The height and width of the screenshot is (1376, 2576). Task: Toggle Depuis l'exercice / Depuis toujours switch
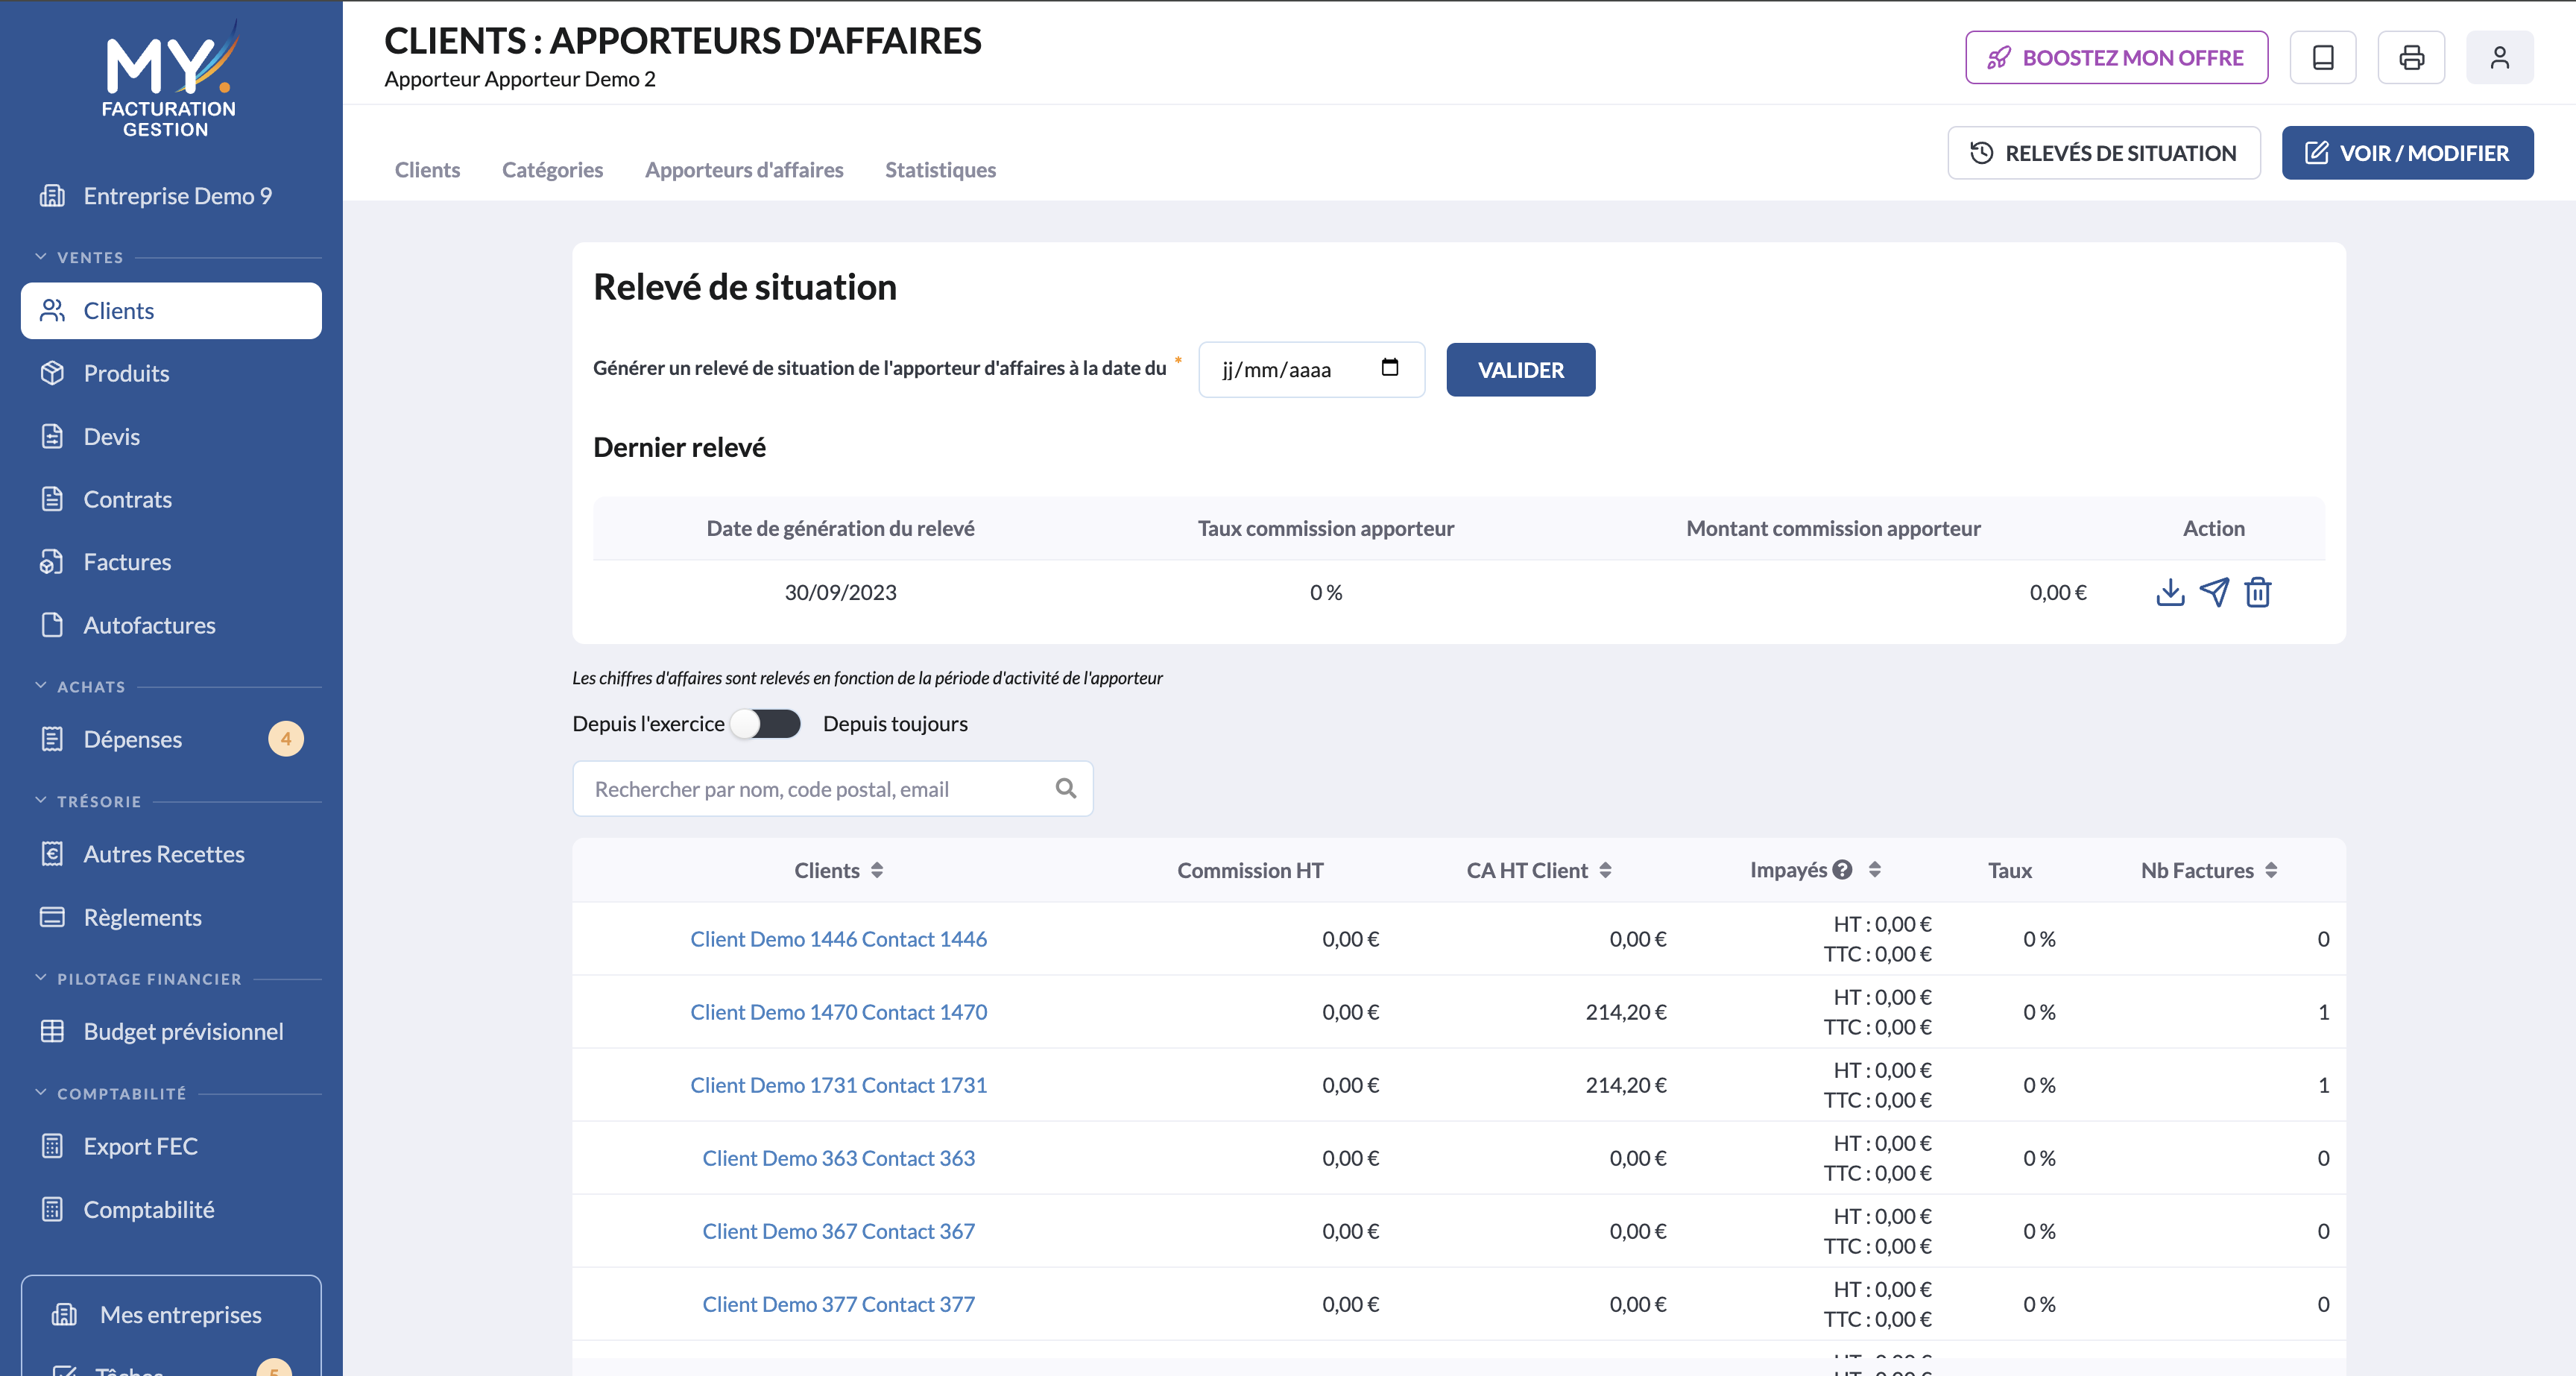click(x=766, y=723)
